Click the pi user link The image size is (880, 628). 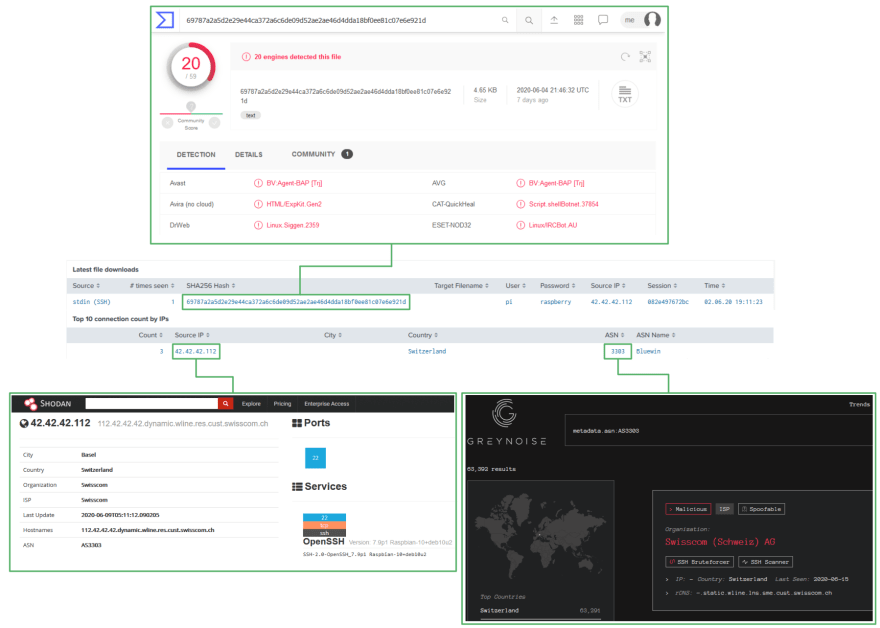click(508, 302)
